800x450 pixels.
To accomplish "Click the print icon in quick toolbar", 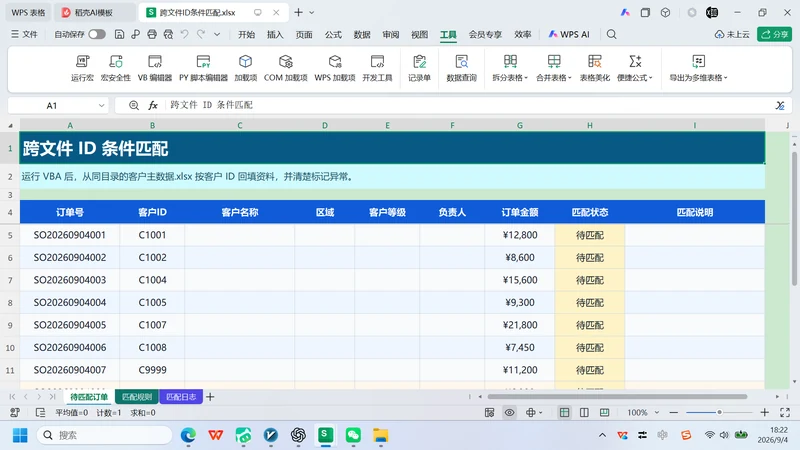I will coord(152,34).
